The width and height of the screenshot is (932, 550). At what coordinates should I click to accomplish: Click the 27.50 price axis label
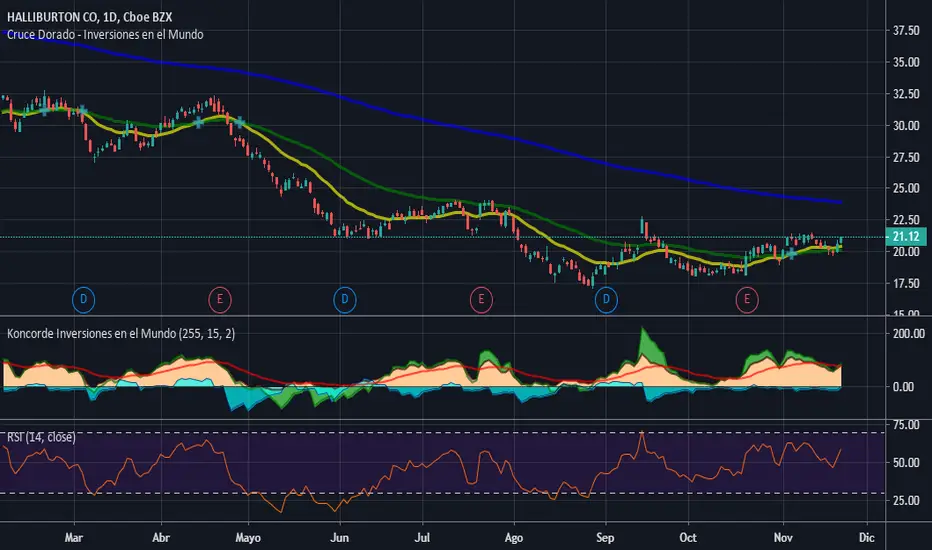[x=906, y=157]
